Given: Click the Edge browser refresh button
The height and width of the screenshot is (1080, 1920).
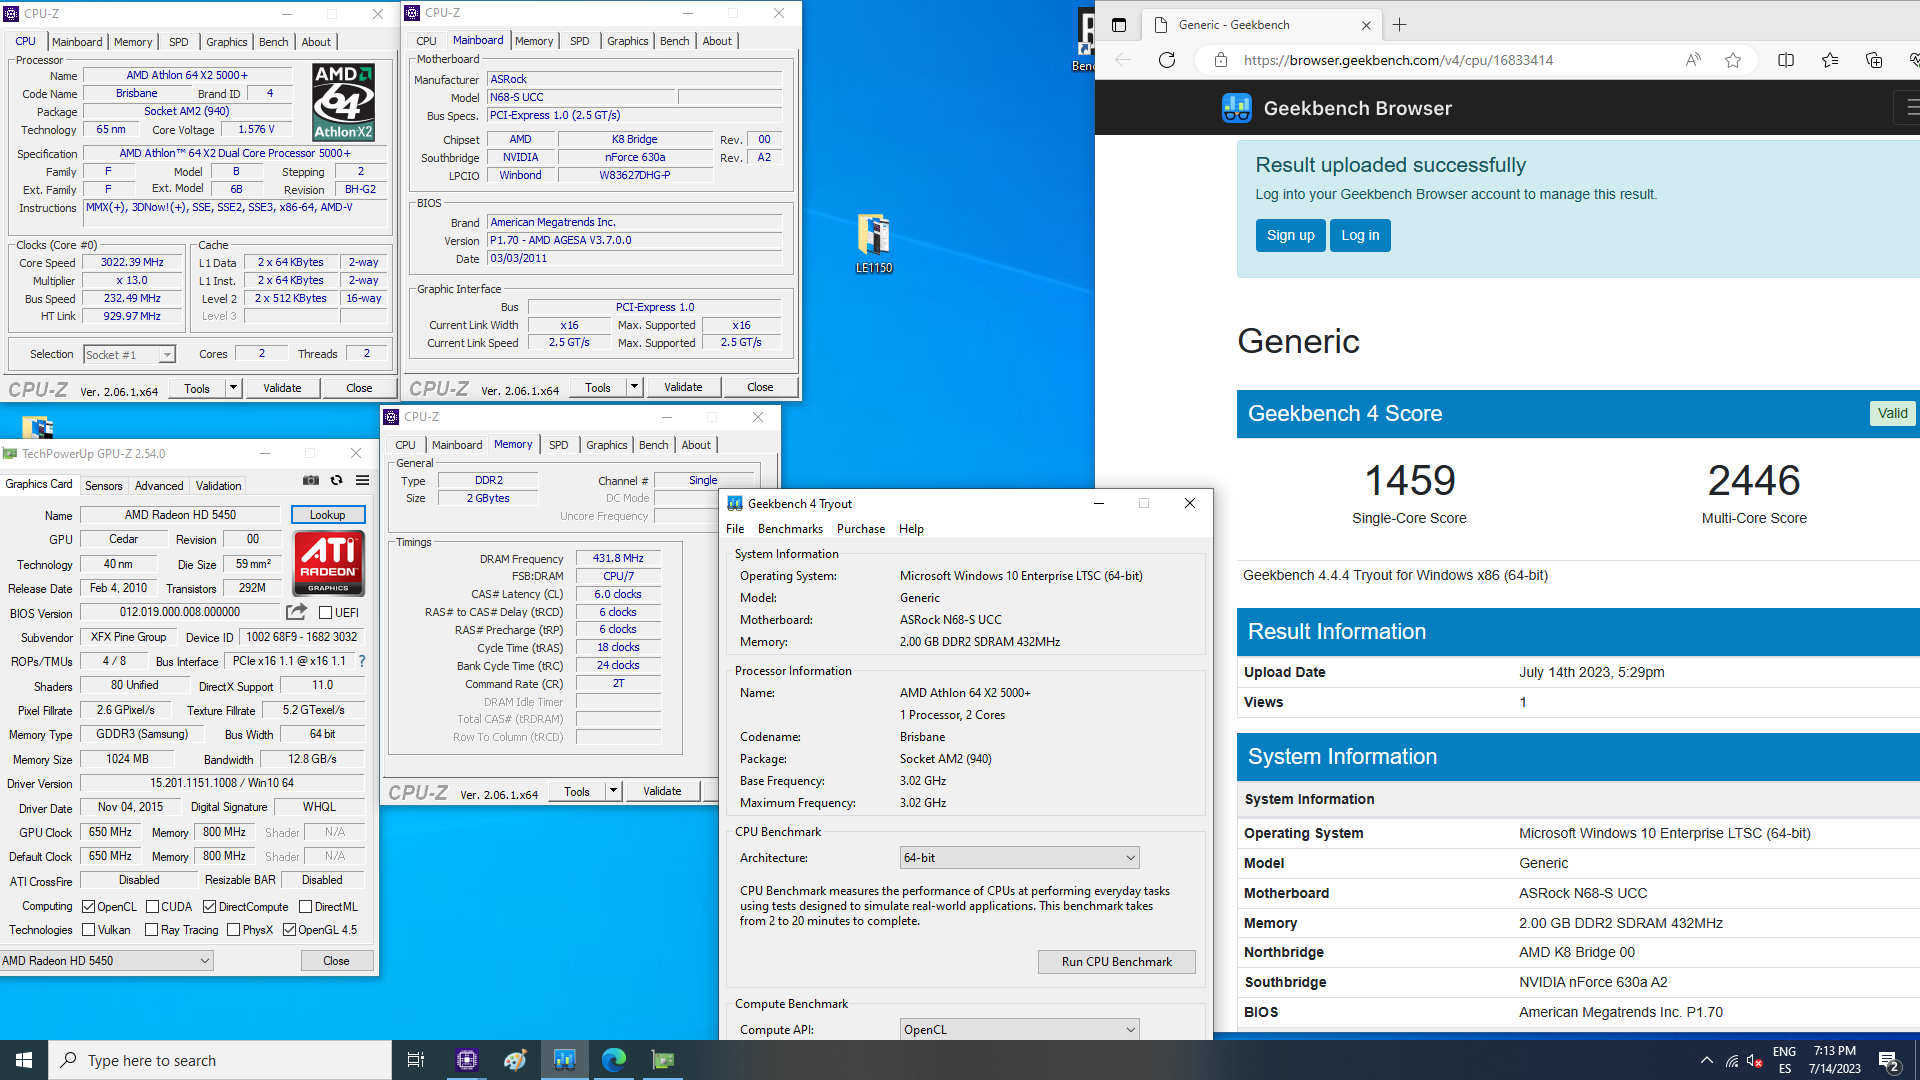Looking at the screenshot, I should (1167, 60).
